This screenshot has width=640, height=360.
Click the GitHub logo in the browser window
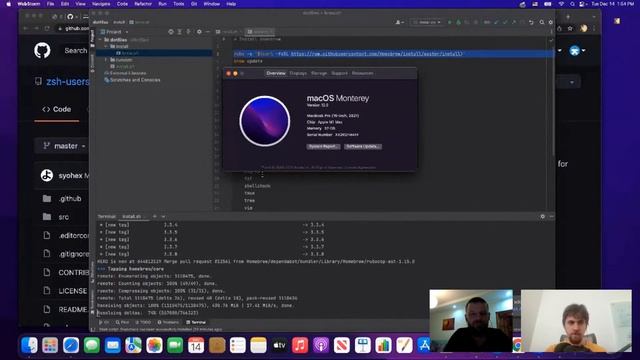[42, 51]
